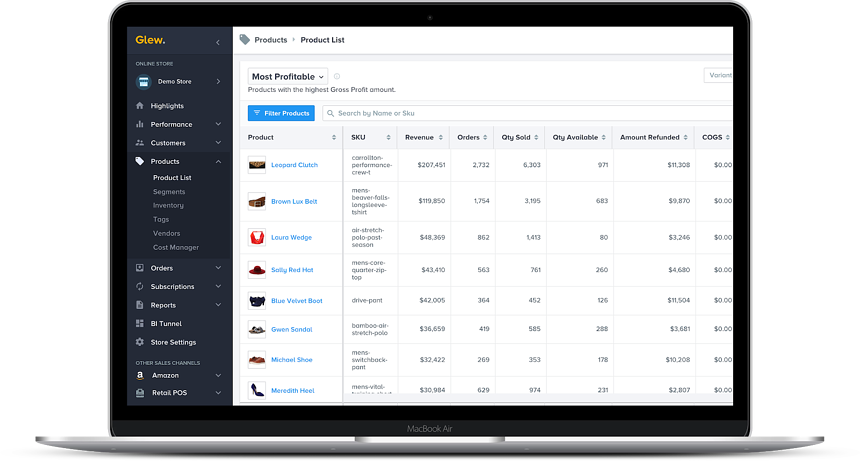The height and width of the screenshot is (461, 860).
Task: Open the Blue Velvet Boot product link
Action: pos(297,301)
